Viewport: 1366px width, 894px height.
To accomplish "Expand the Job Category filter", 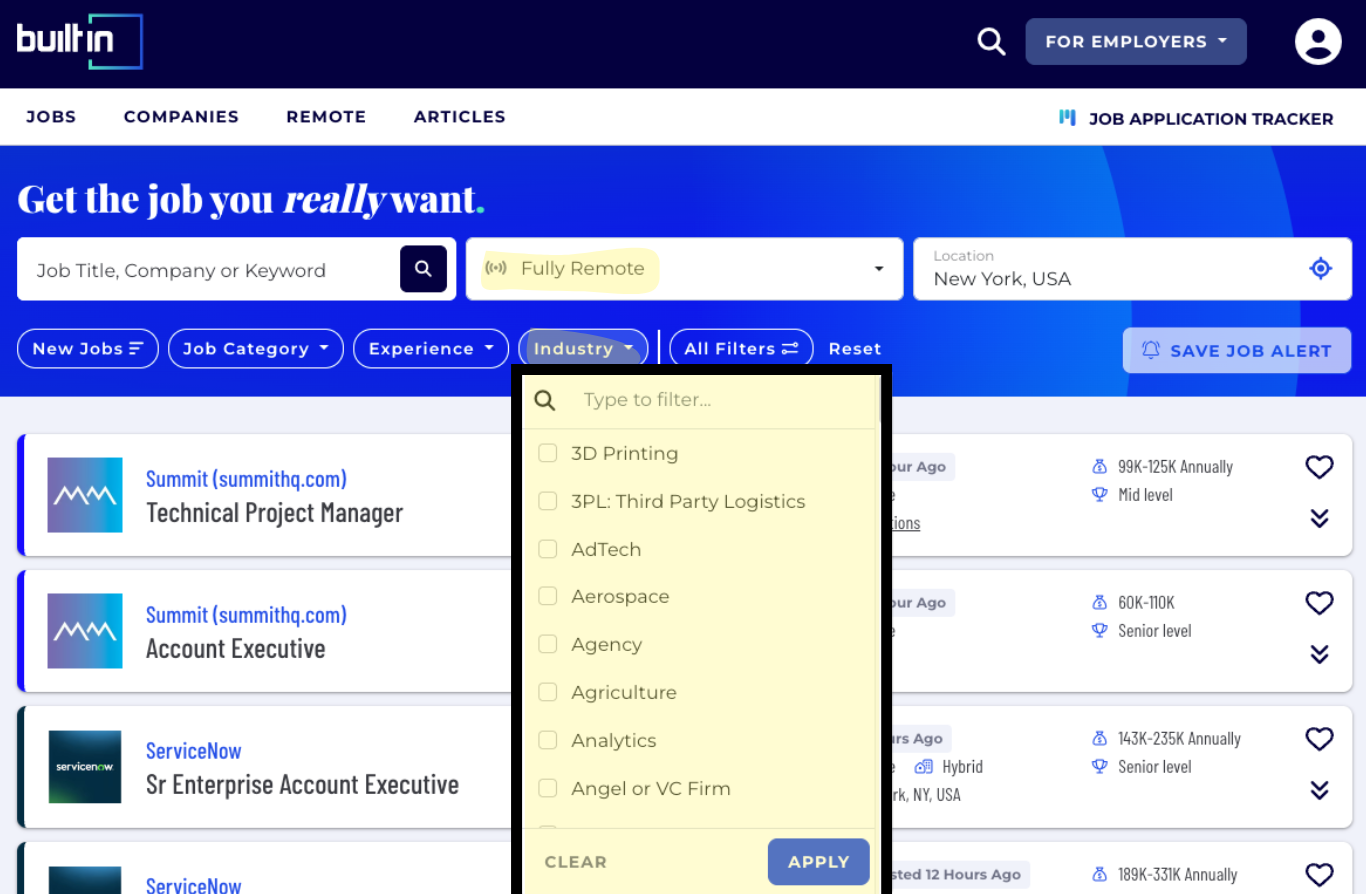I will [256, 349].
